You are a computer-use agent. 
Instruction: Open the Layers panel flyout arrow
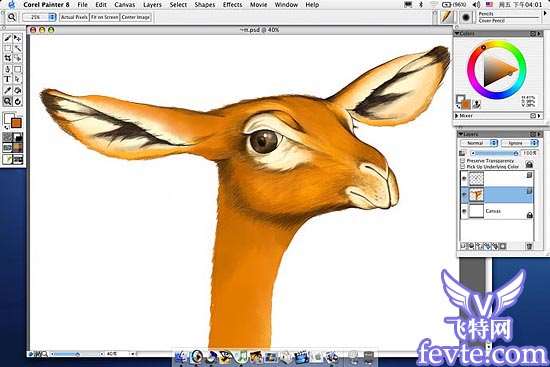(539, 134)
